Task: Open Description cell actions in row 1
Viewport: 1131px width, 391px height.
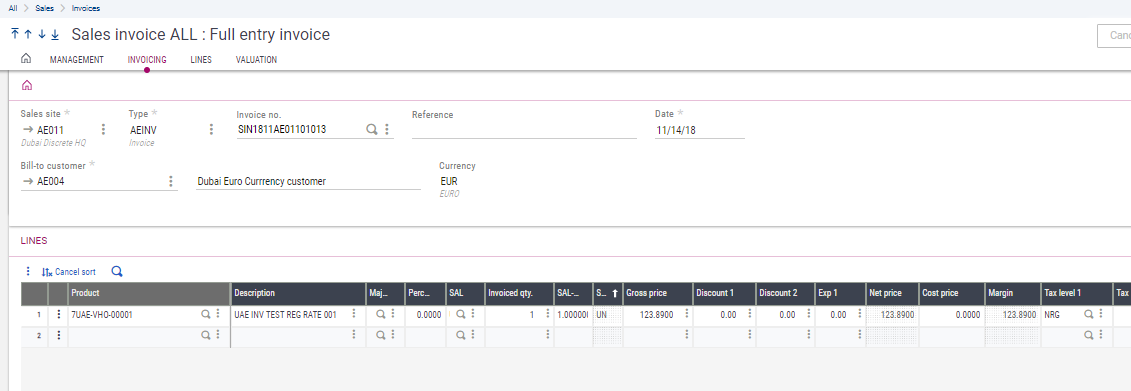Action: [x=353, y=314]
